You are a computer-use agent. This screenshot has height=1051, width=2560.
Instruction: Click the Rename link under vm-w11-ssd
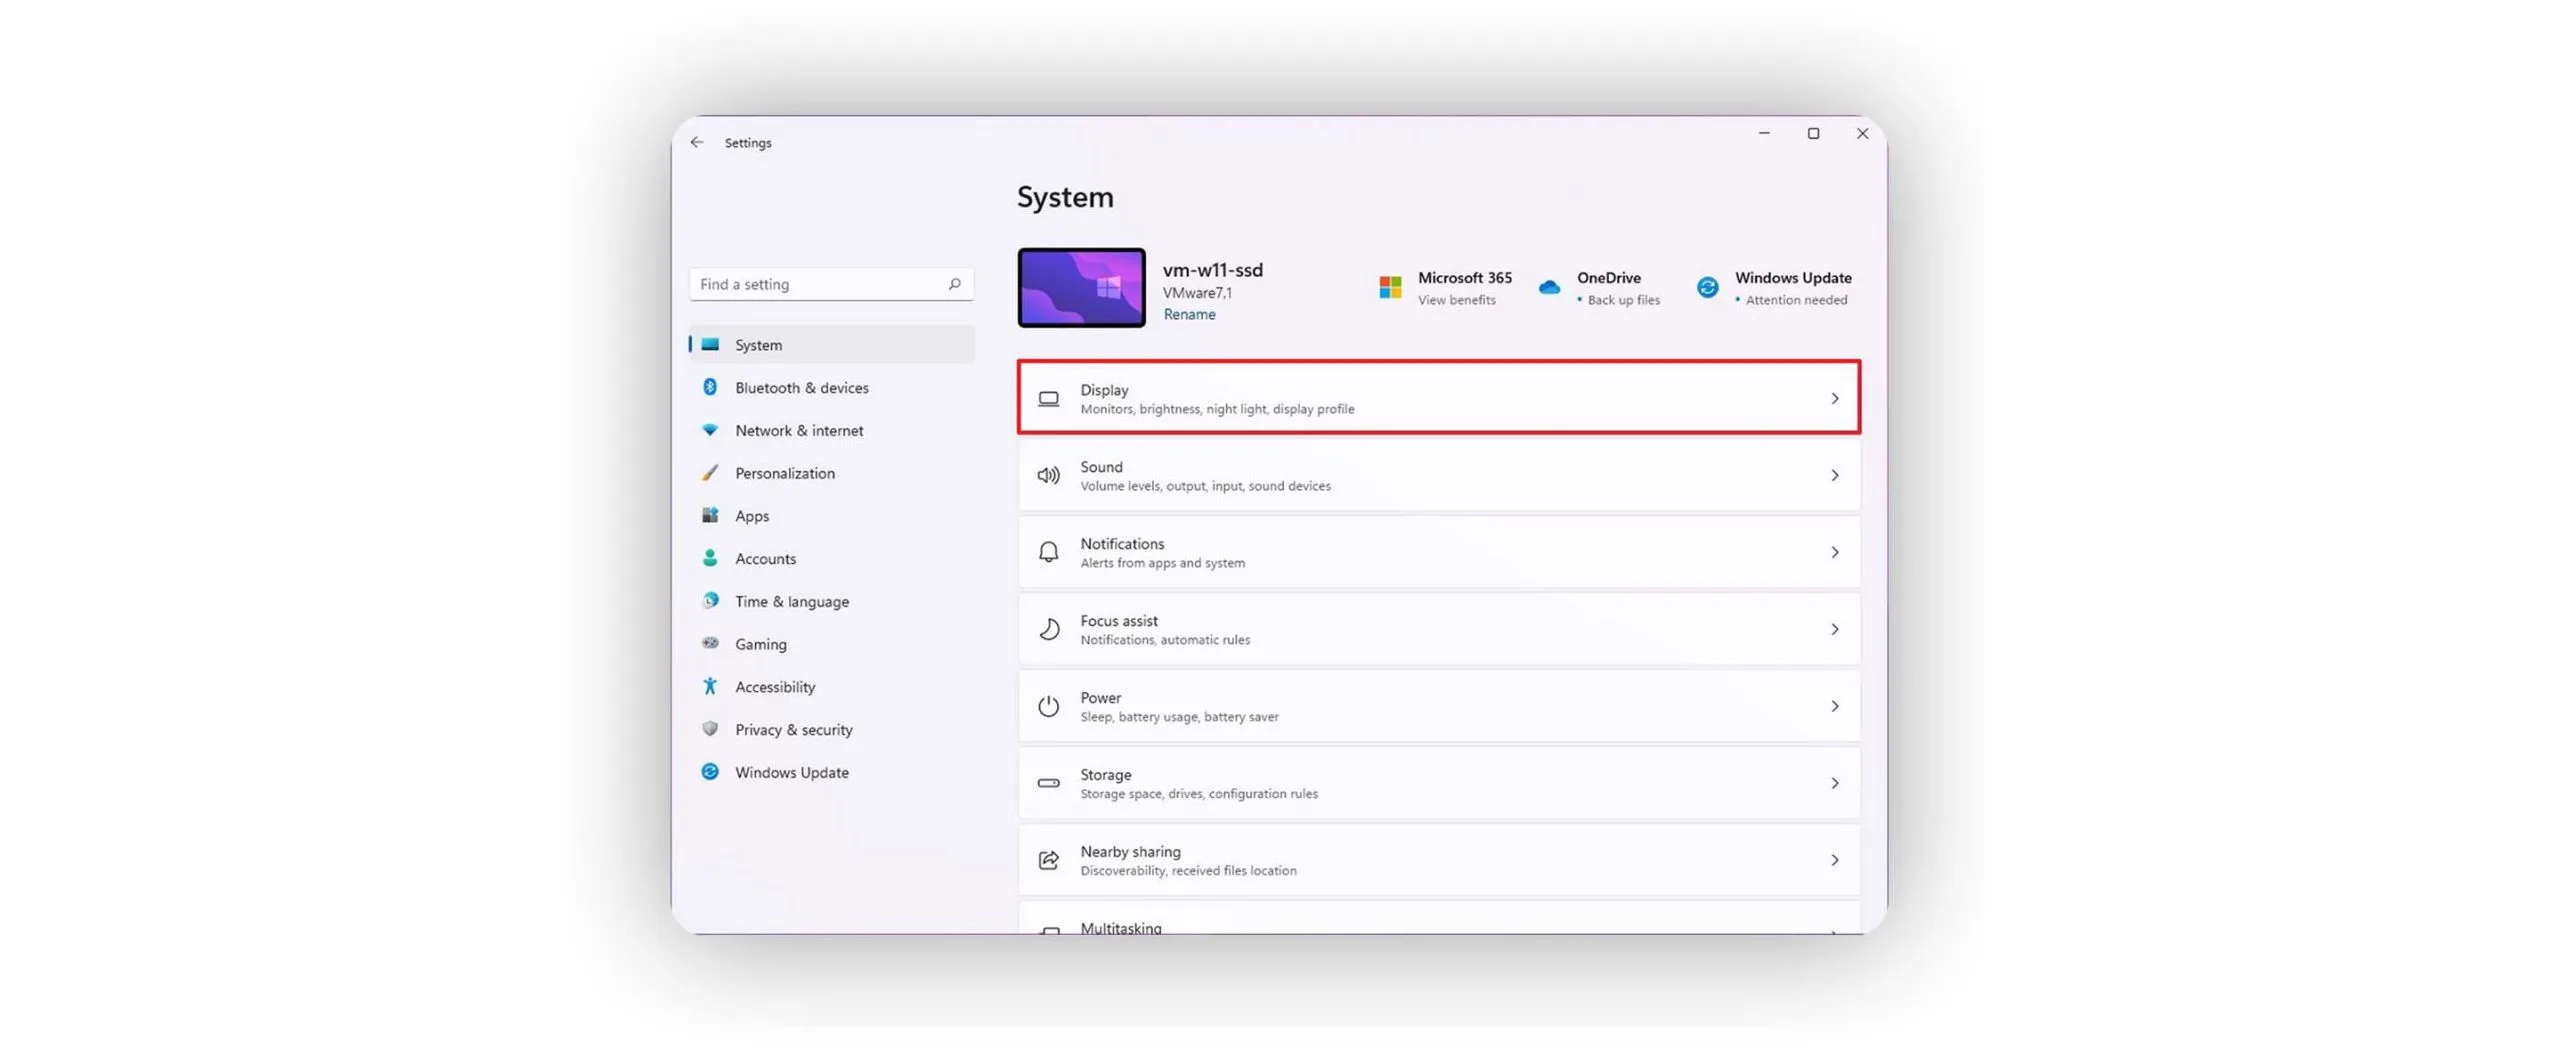(1189, 314)
